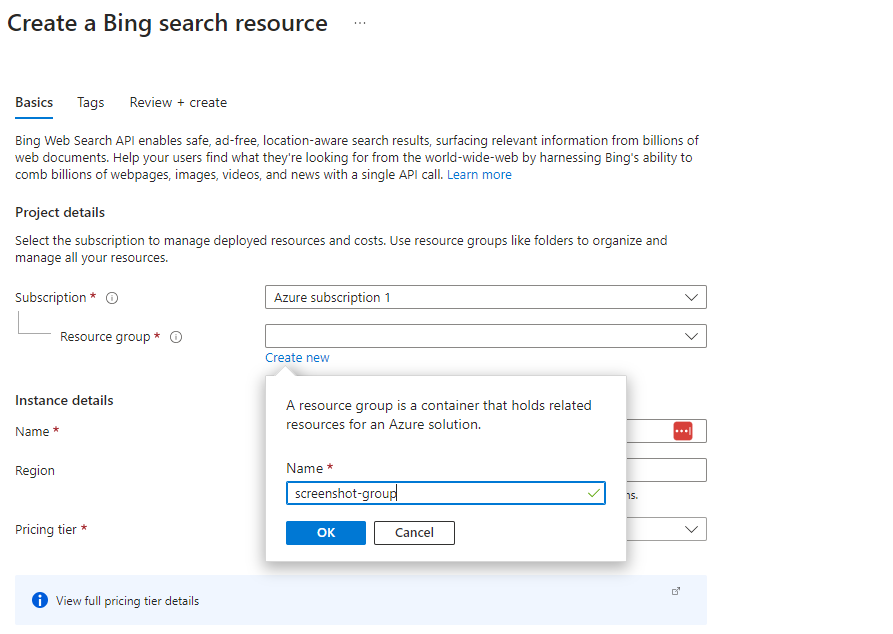
Task: Go to the Review + create tab
Action: click(178, 102)
